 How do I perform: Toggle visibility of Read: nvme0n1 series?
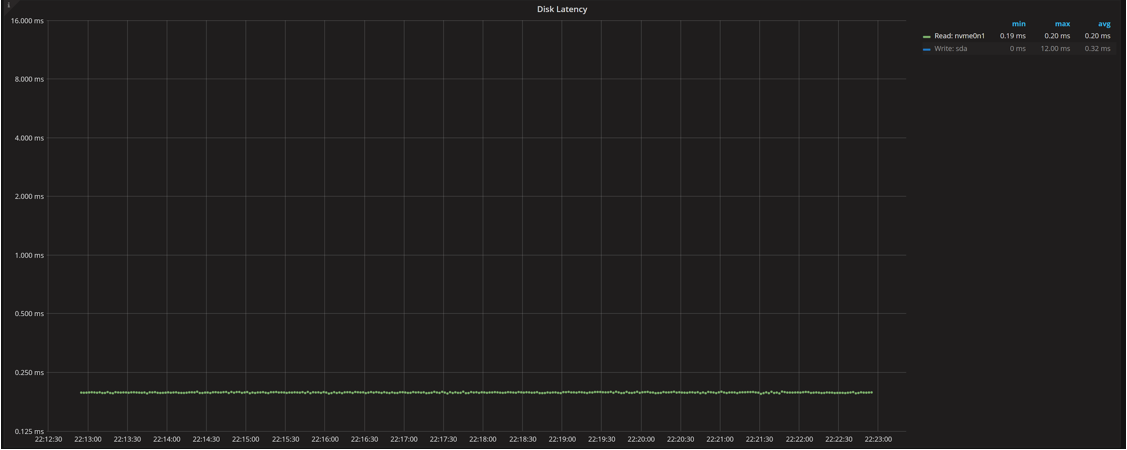pos(959,36)
